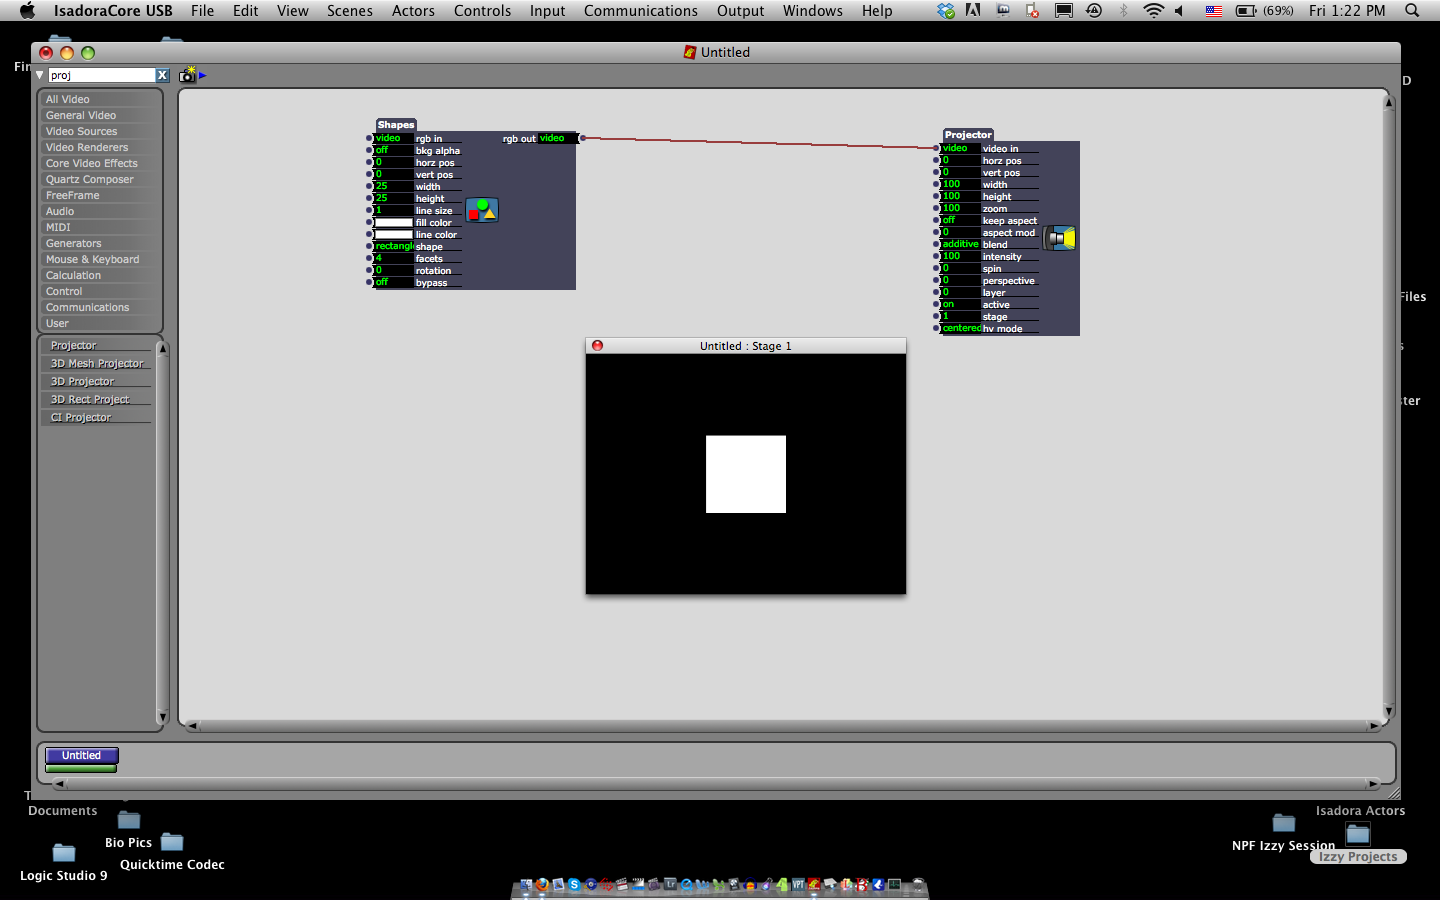Select Projector hv mode centered value
This screenshot has width=1440, height=900.
(961, 328)
